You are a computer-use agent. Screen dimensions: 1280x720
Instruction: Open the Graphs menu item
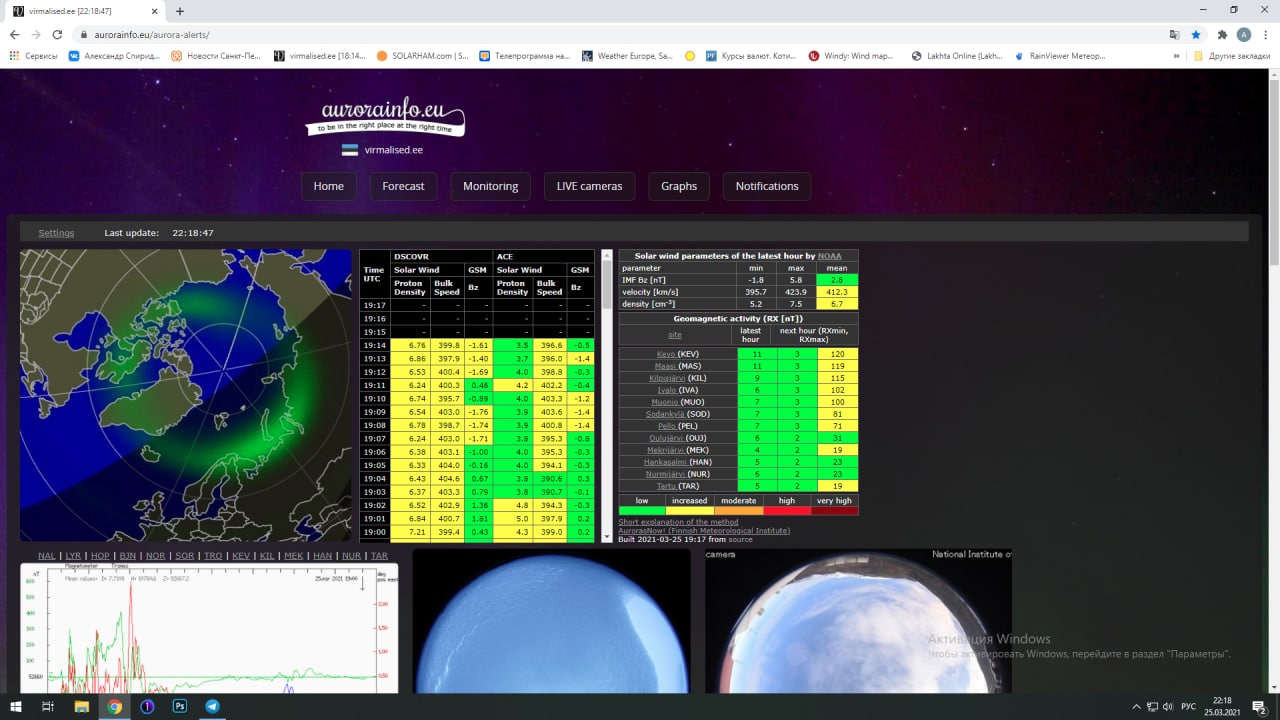pyautogui.click(x=679, y=186)
